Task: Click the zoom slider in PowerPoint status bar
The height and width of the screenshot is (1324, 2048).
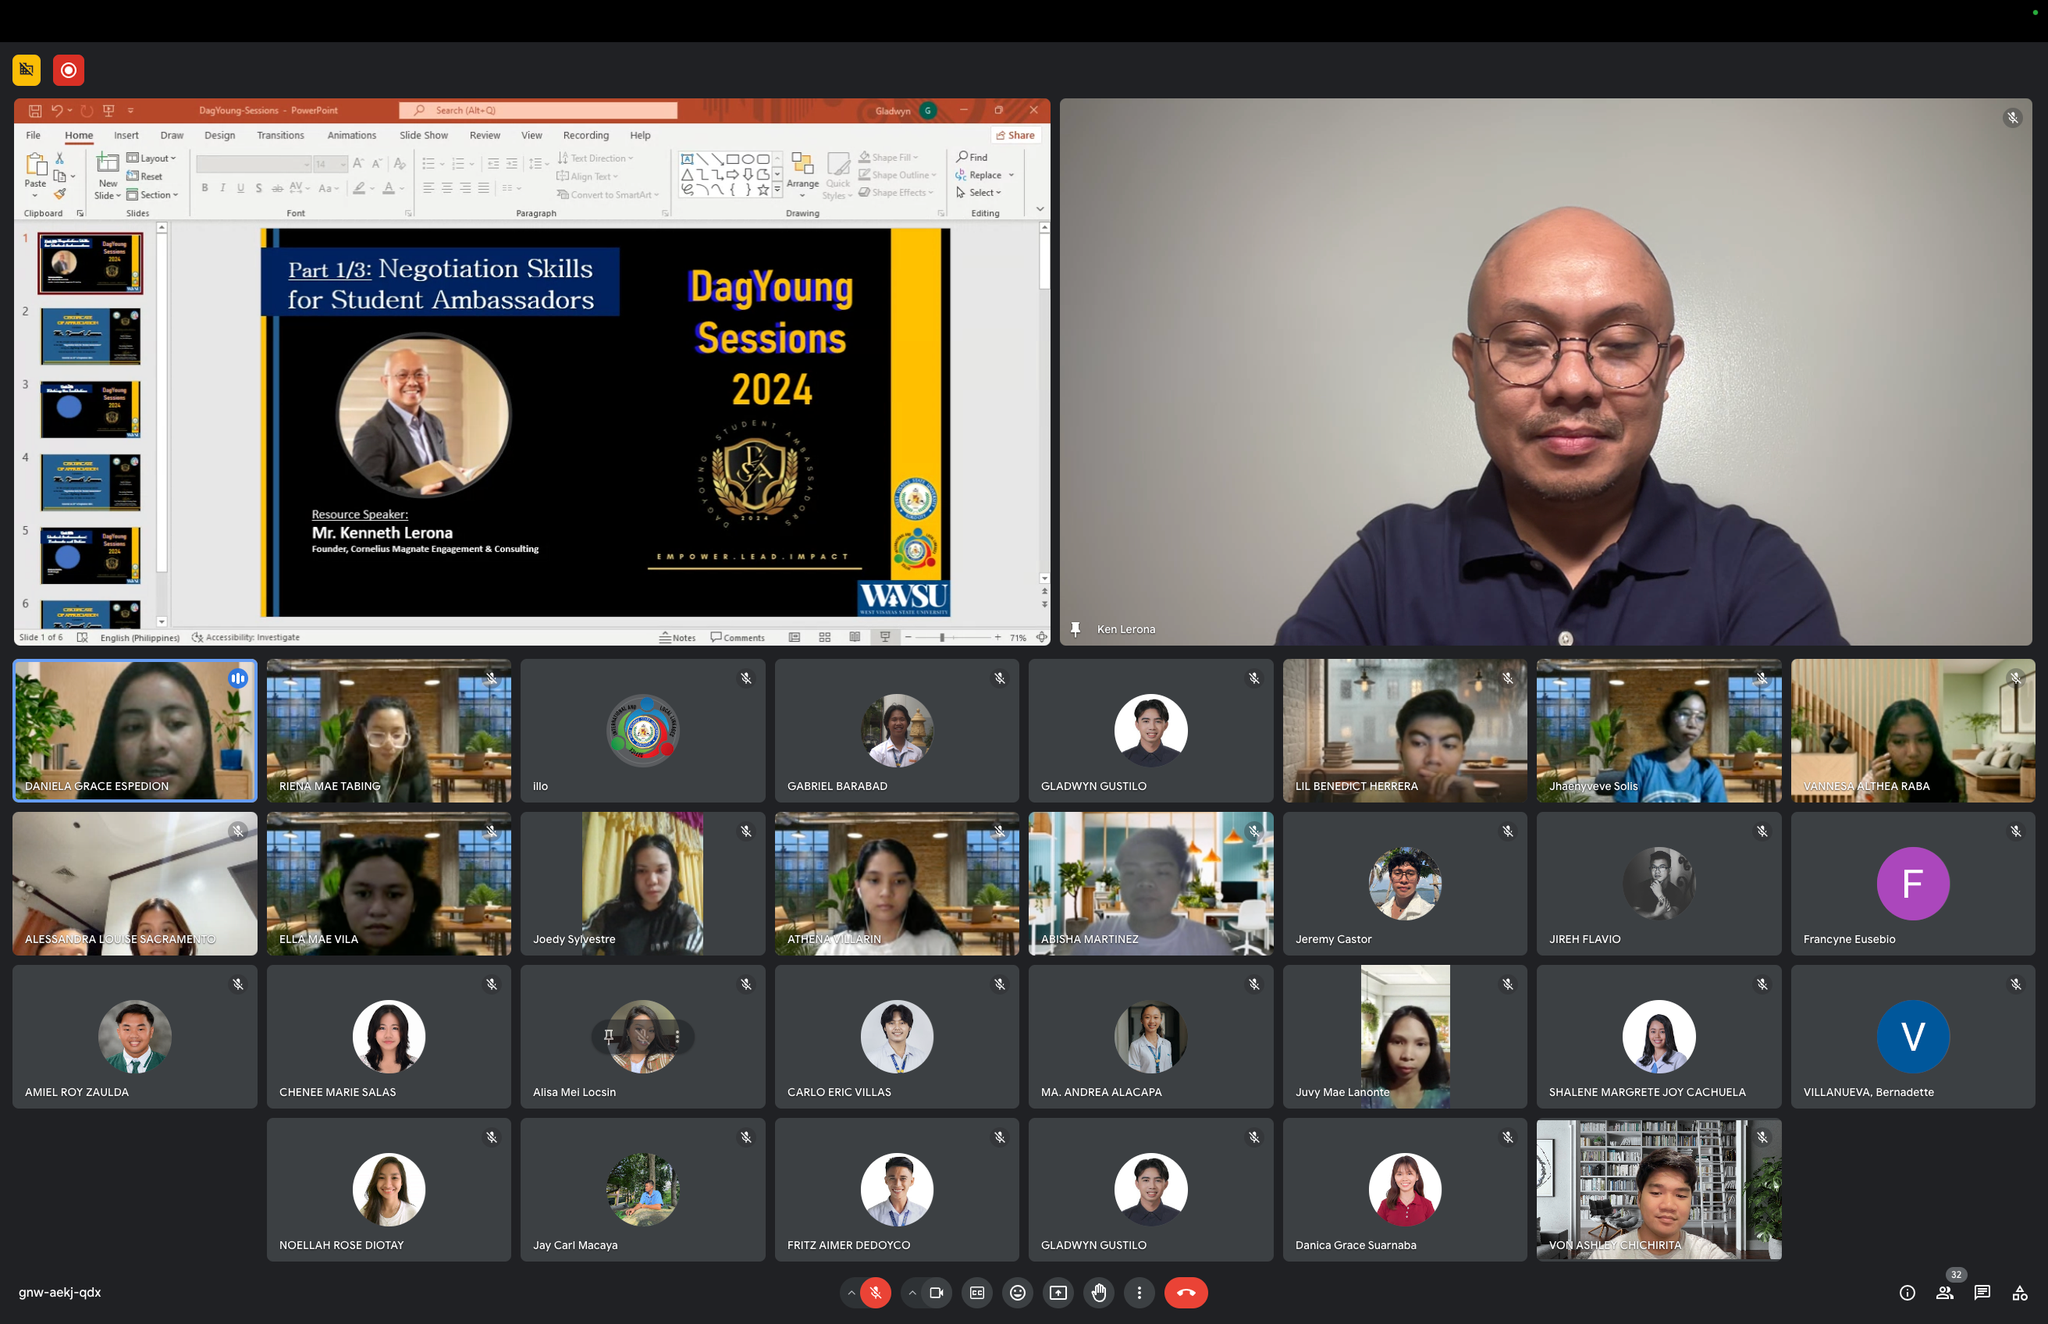Action: [x=942, y=638]
